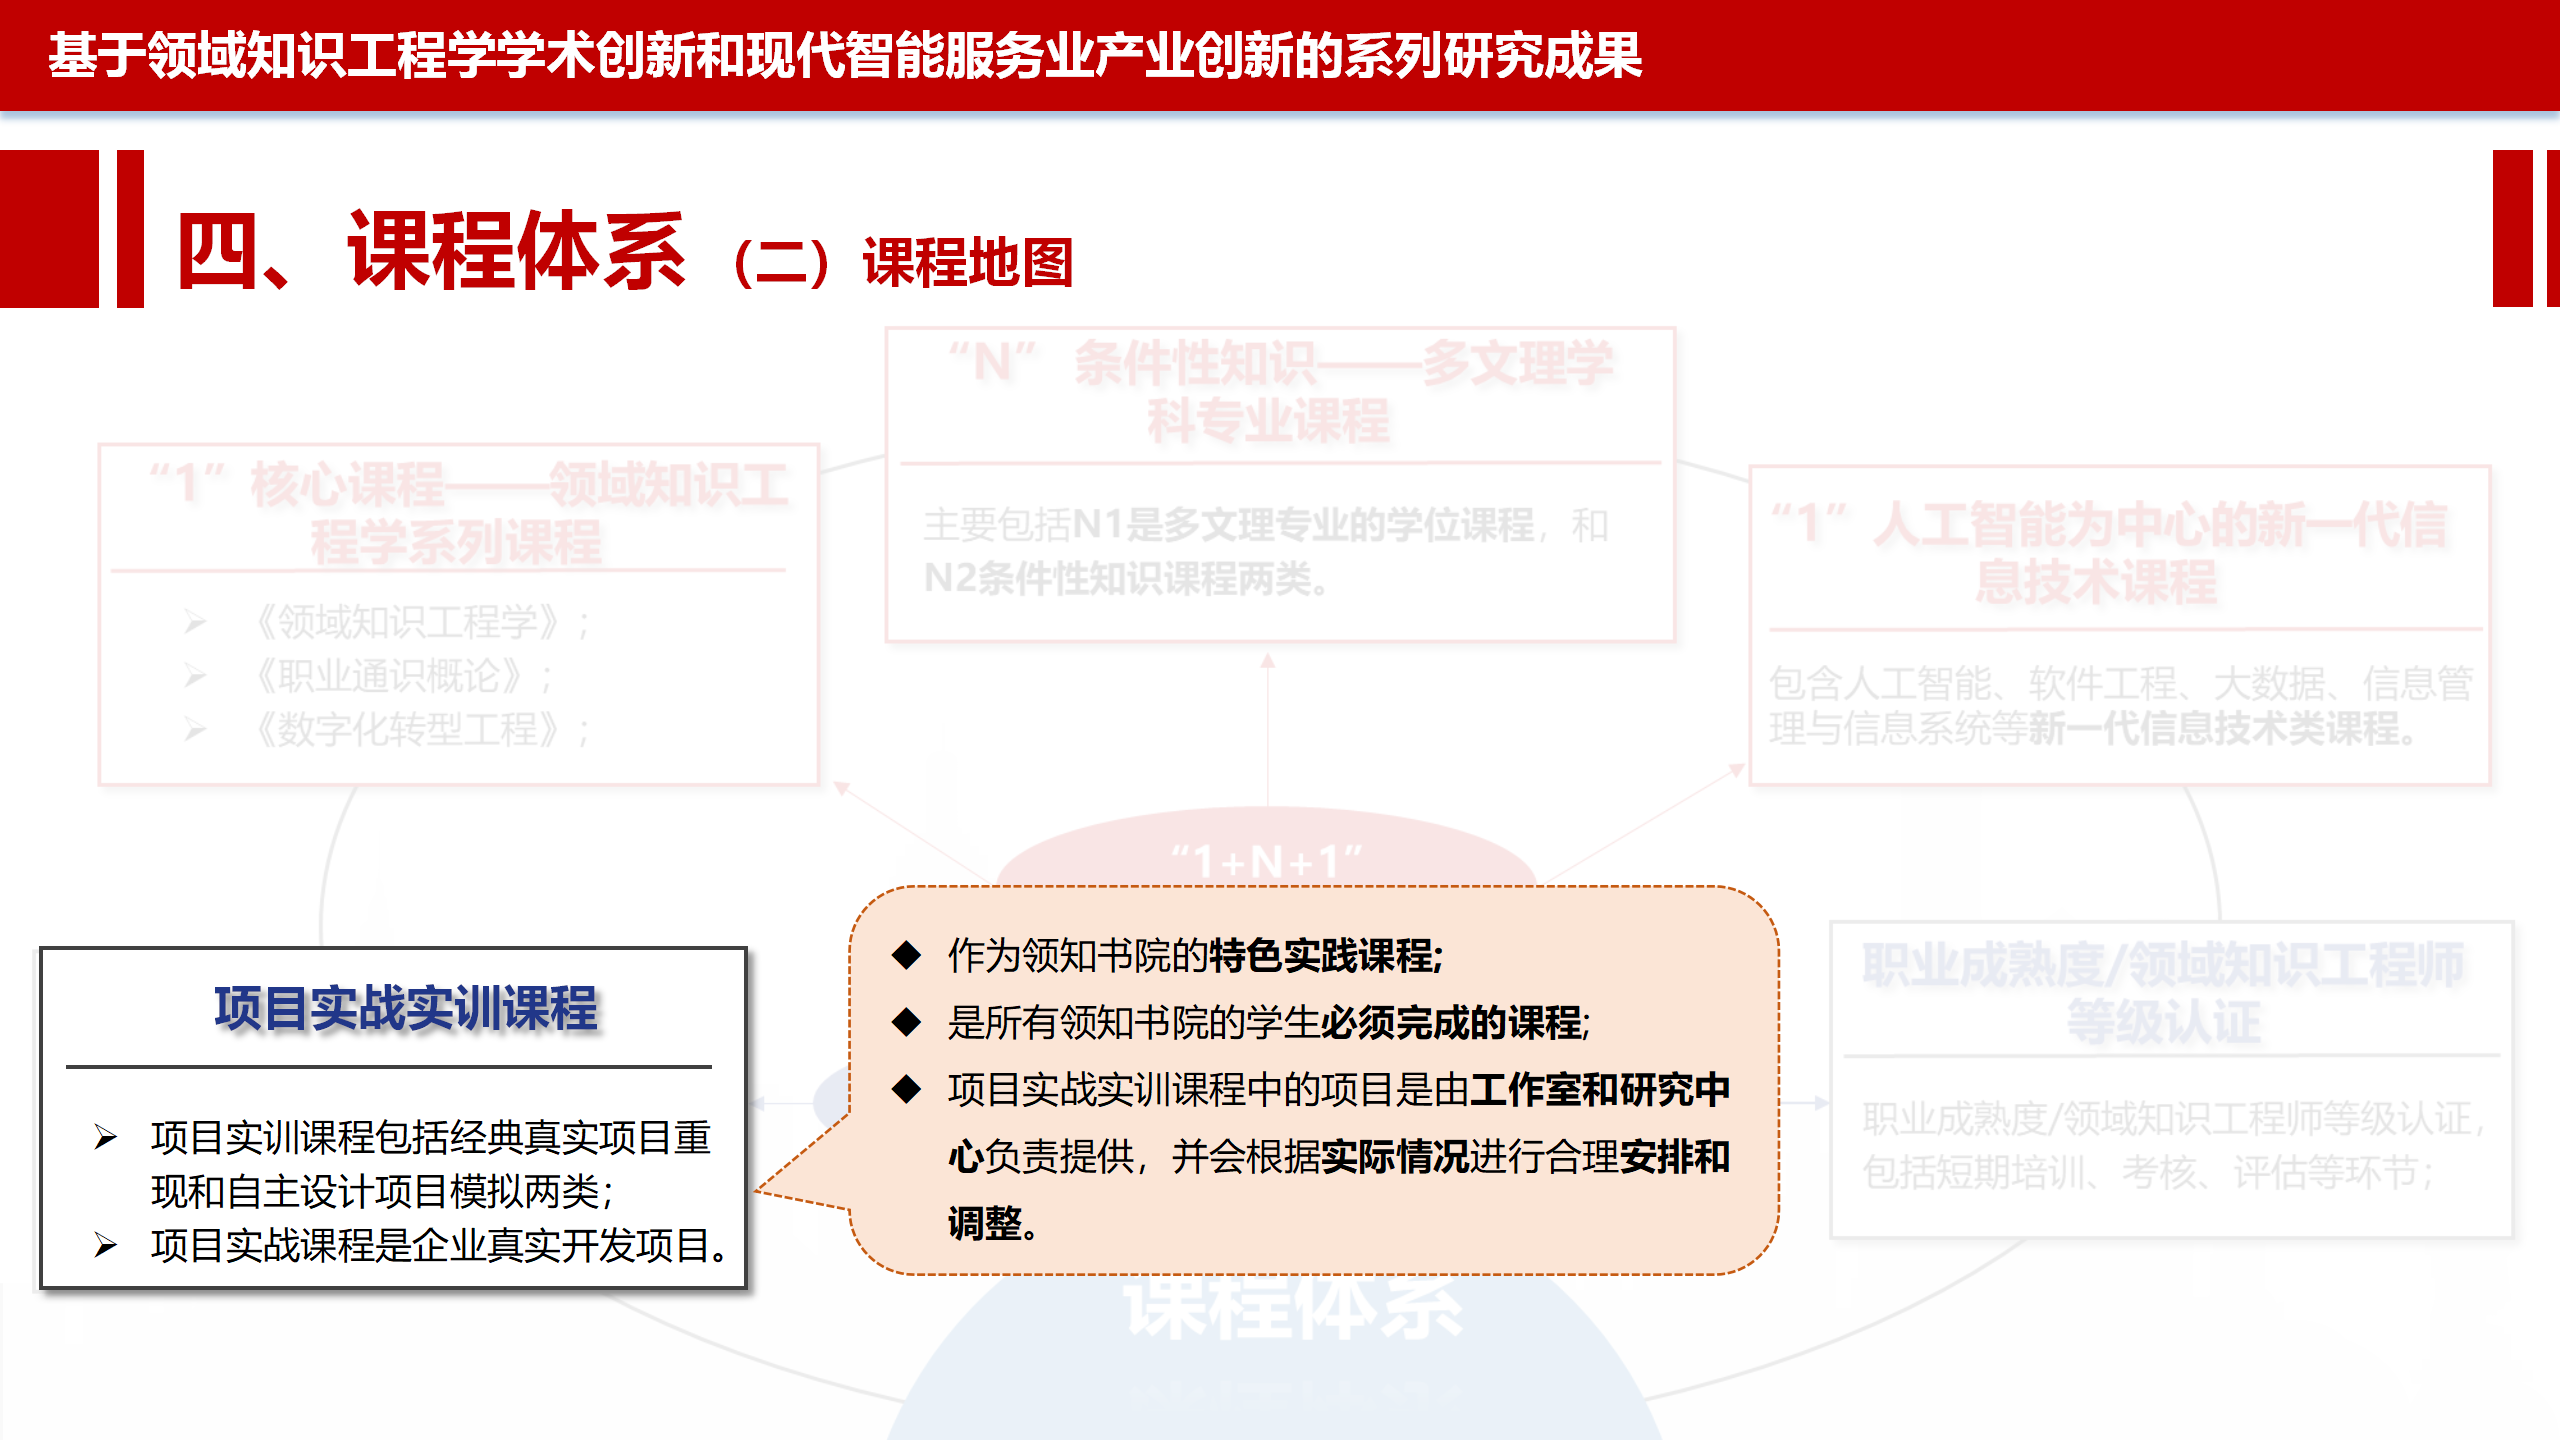Click the red banner title starting with 基于领域知识工程学
This screenshot has width=2560, height=1440.
845,55
